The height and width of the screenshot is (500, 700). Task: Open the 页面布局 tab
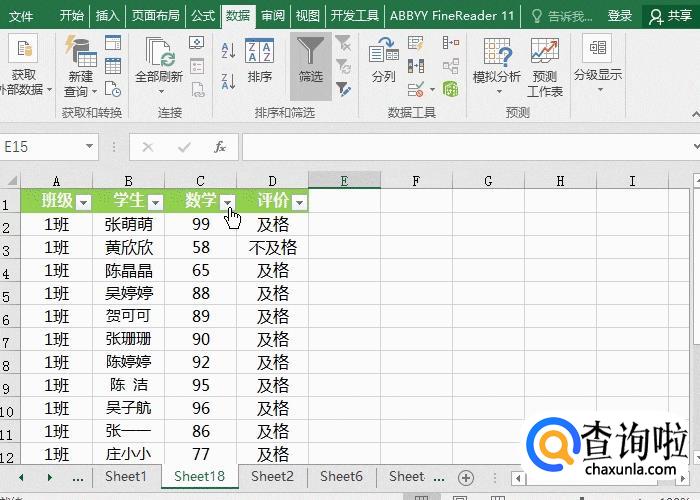(155, 16)
